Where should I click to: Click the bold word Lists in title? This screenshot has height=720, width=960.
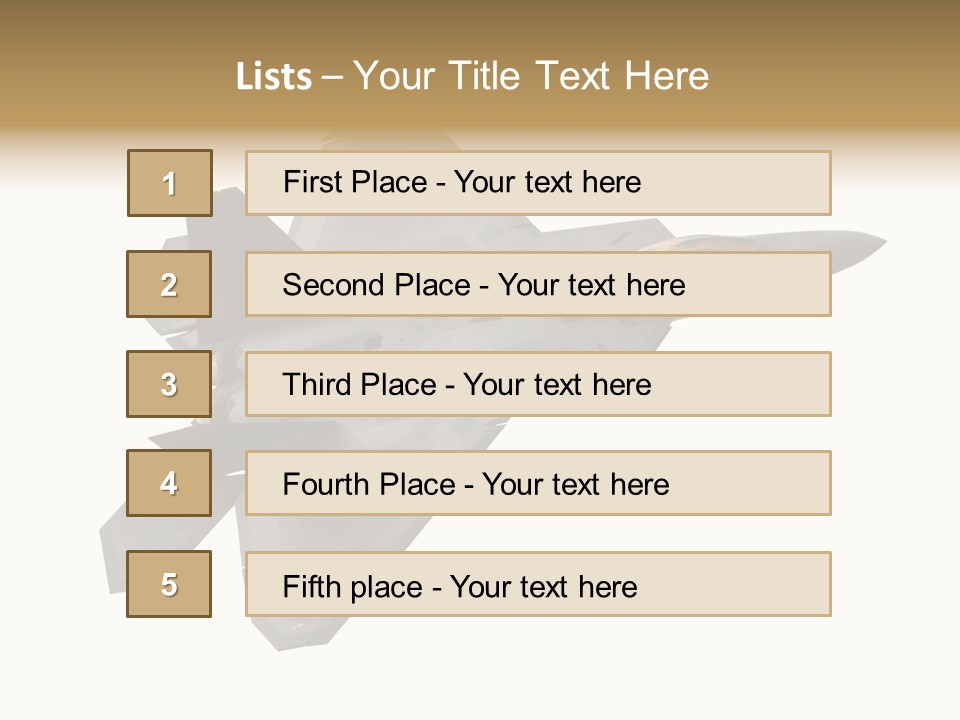click(274, 77)
